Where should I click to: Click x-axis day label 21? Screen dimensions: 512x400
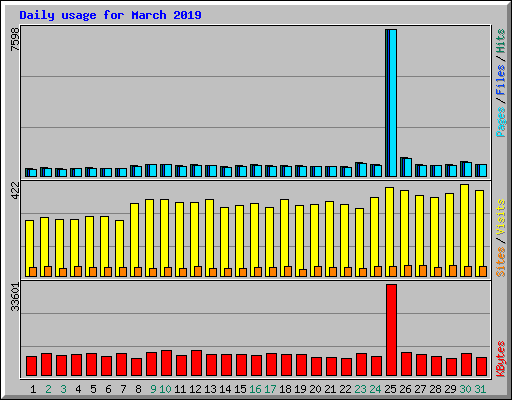point(330,389)
